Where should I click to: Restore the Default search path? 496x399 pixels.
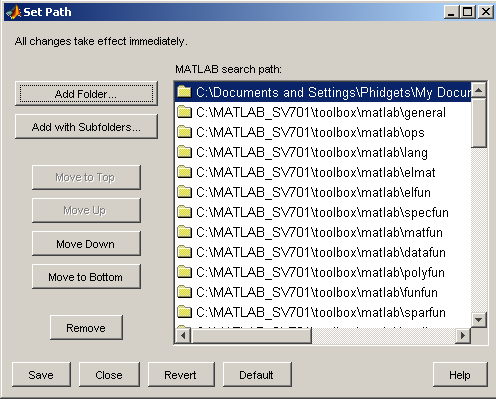coord(257,375)
